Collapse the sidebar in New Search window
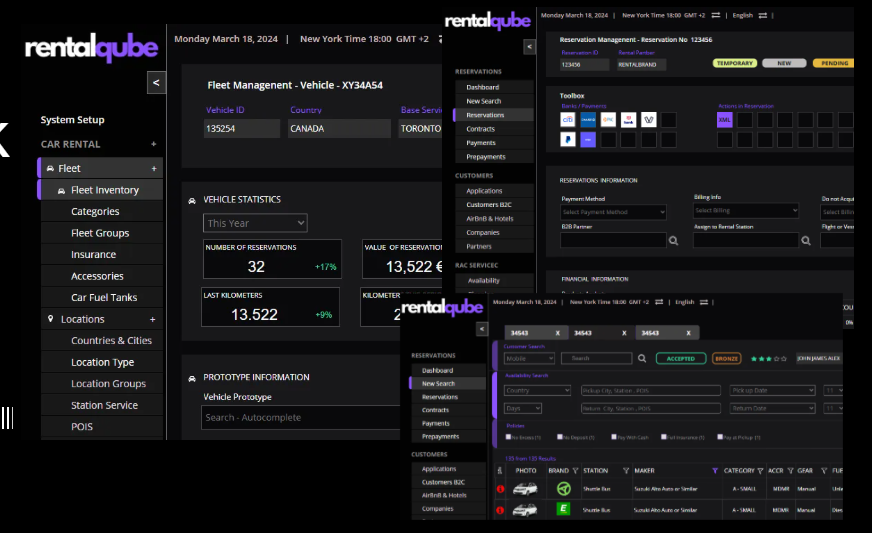The height and width of the screenshot is (533, 872). [482, 329]
